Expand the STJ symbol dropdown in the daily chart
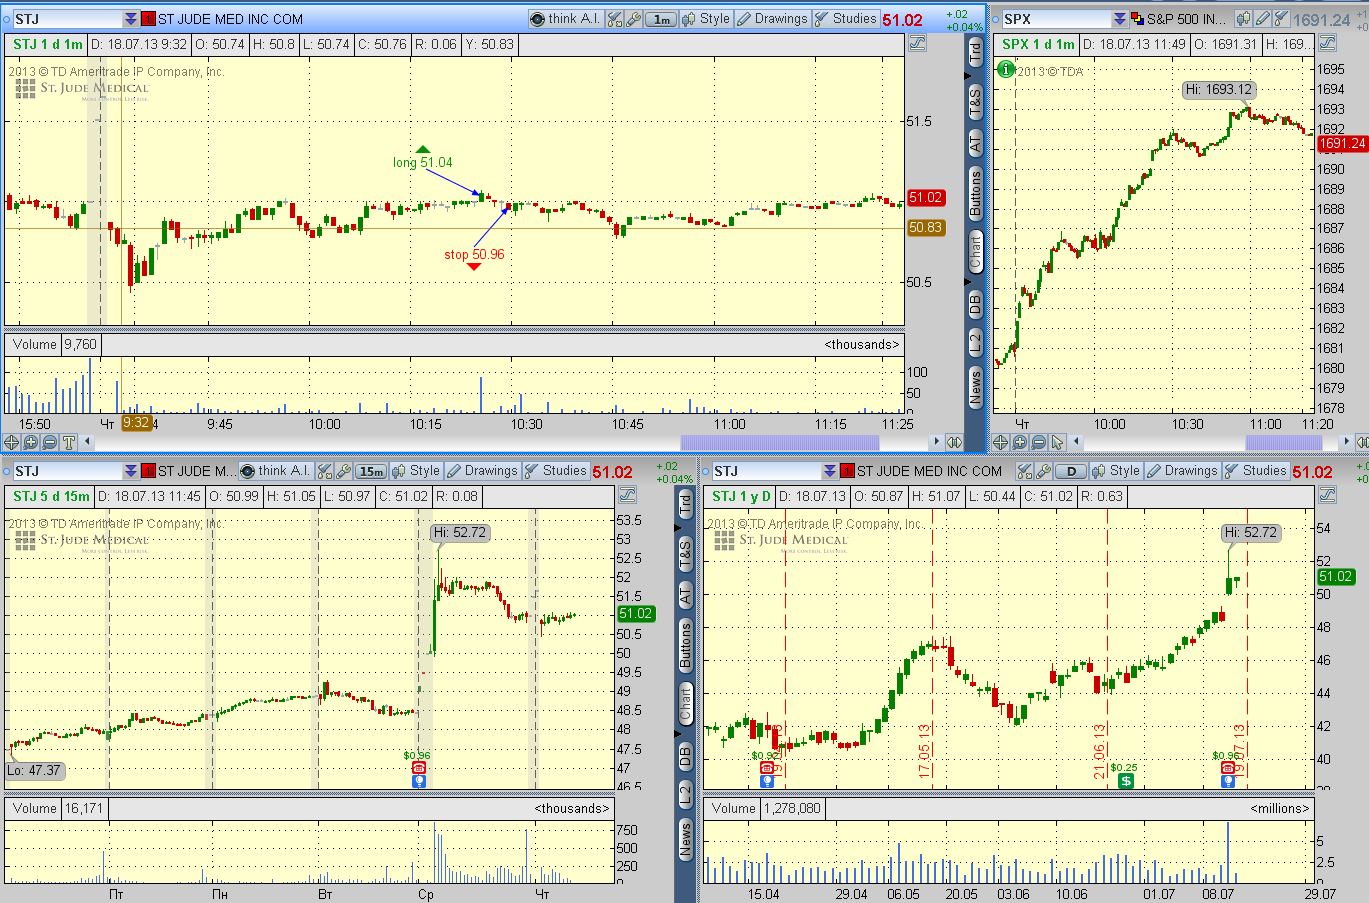1369x903 pixels. pyautogui.click(x=831, y=471)
